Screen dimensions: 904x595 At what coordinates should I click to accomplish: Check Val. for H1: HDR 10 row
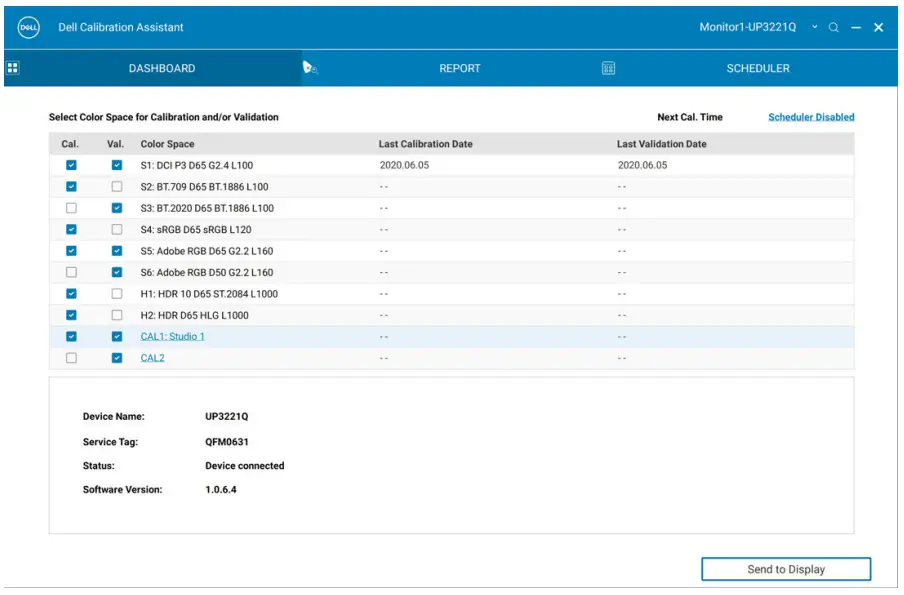117,294
